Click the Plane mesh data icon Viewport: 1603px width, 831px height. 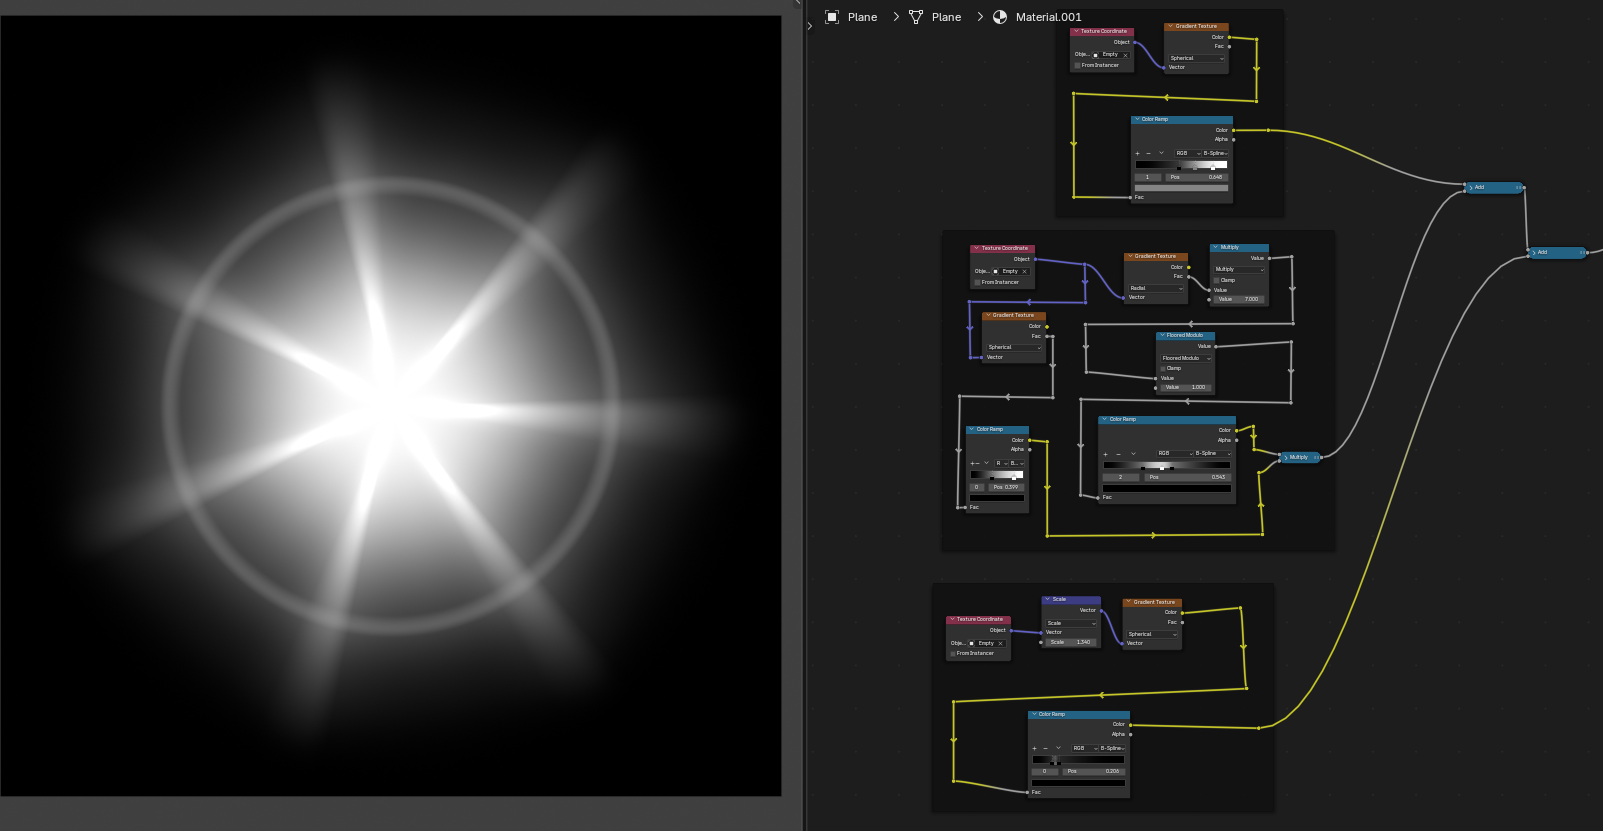coord(915,17)
